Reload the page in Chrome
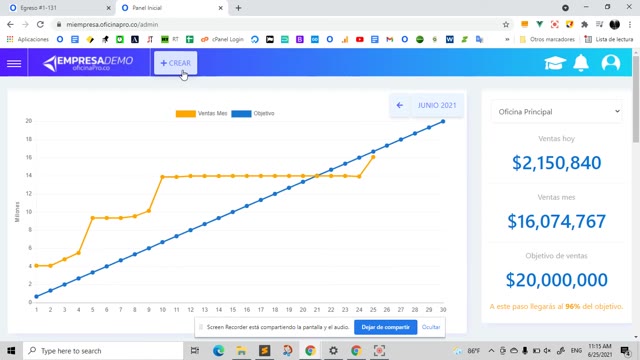 click(x=40, y=24)
